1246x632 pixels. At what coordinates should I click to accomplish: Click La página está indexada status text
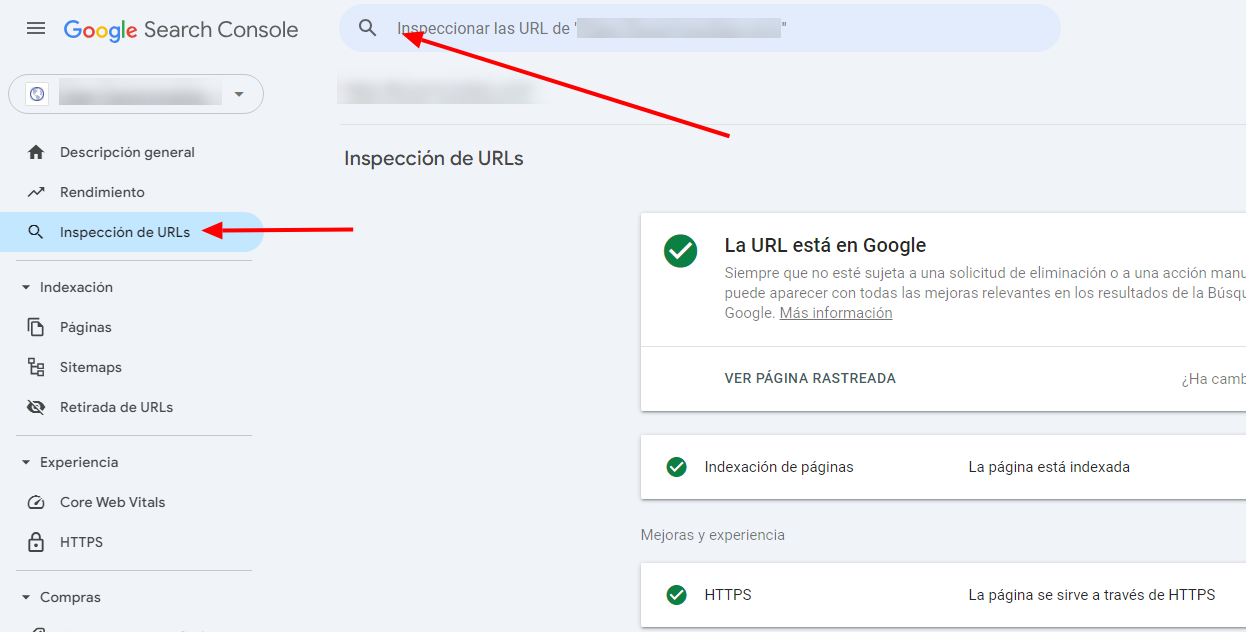1049,467
